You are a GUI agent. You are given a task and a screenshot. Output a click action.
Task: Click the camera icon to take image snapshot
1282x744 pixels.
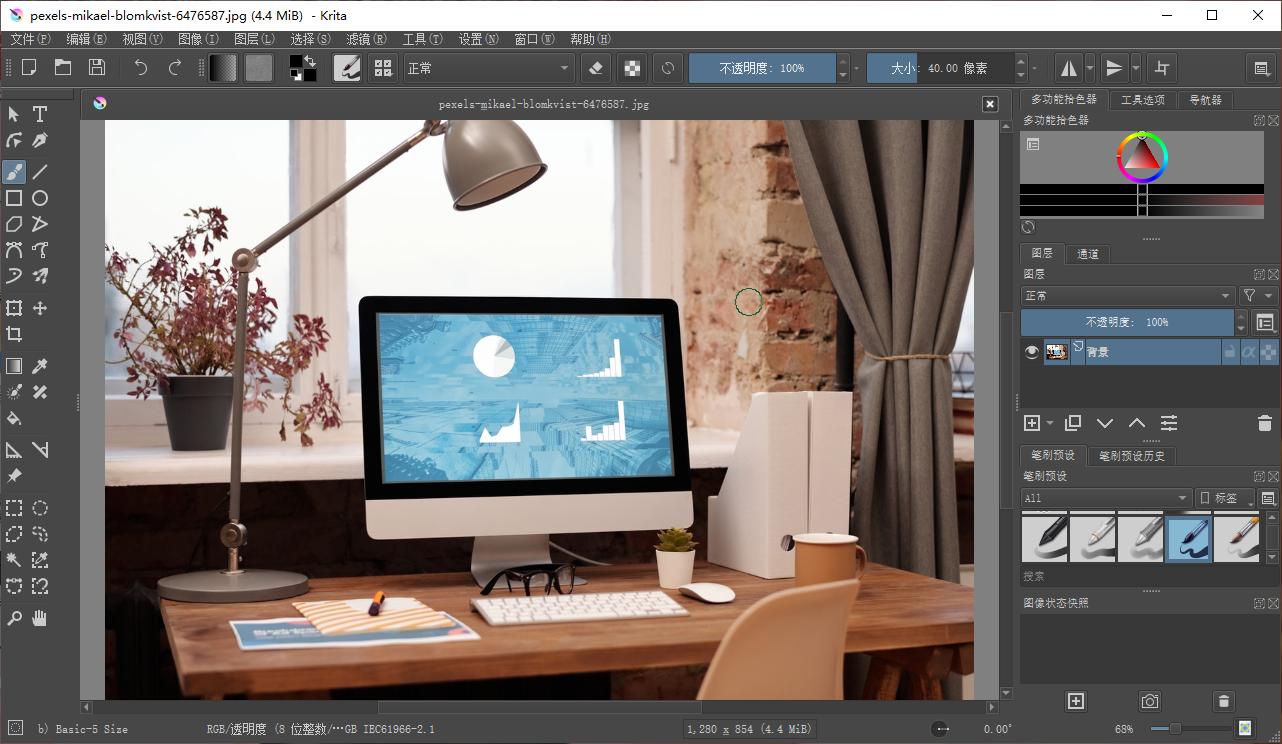(x=1149, y=701)
